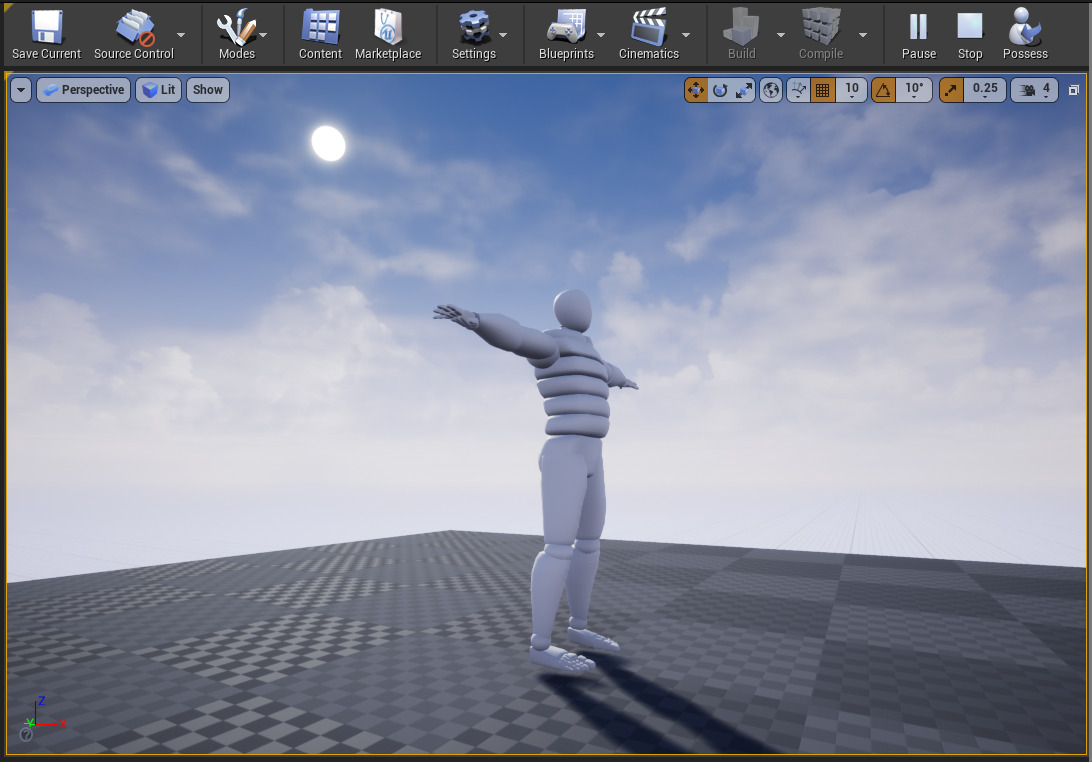The image size is (1092, 762).
Task: Toggle world/local transform space globe
Action: (x=771, y=90)
